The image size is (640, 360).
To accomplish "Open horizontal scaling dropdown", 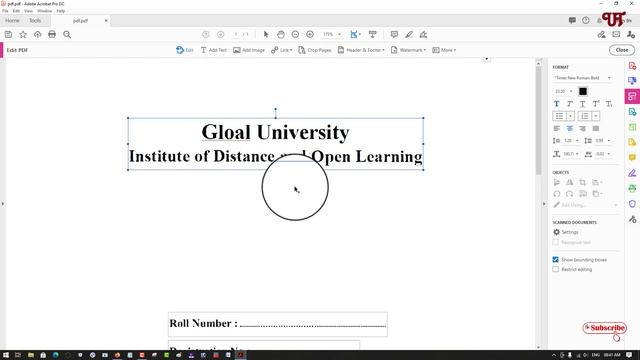I will (577, 154).
